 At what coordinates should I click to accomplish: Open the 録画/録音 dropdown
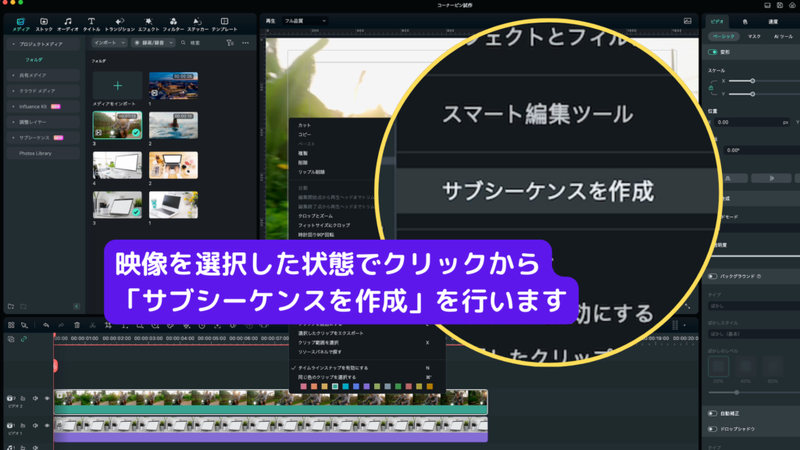pyautogui.click(x=153, y=43)
